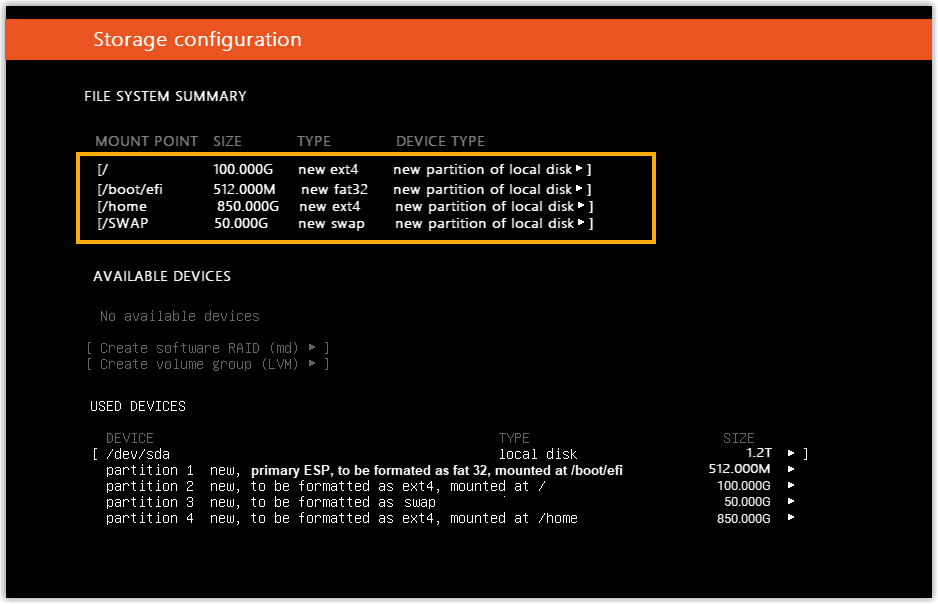Expand arrow for the /boot/efi mount row
The width and height of the screenshot is (938, 604).
click(x=579, y=189)
